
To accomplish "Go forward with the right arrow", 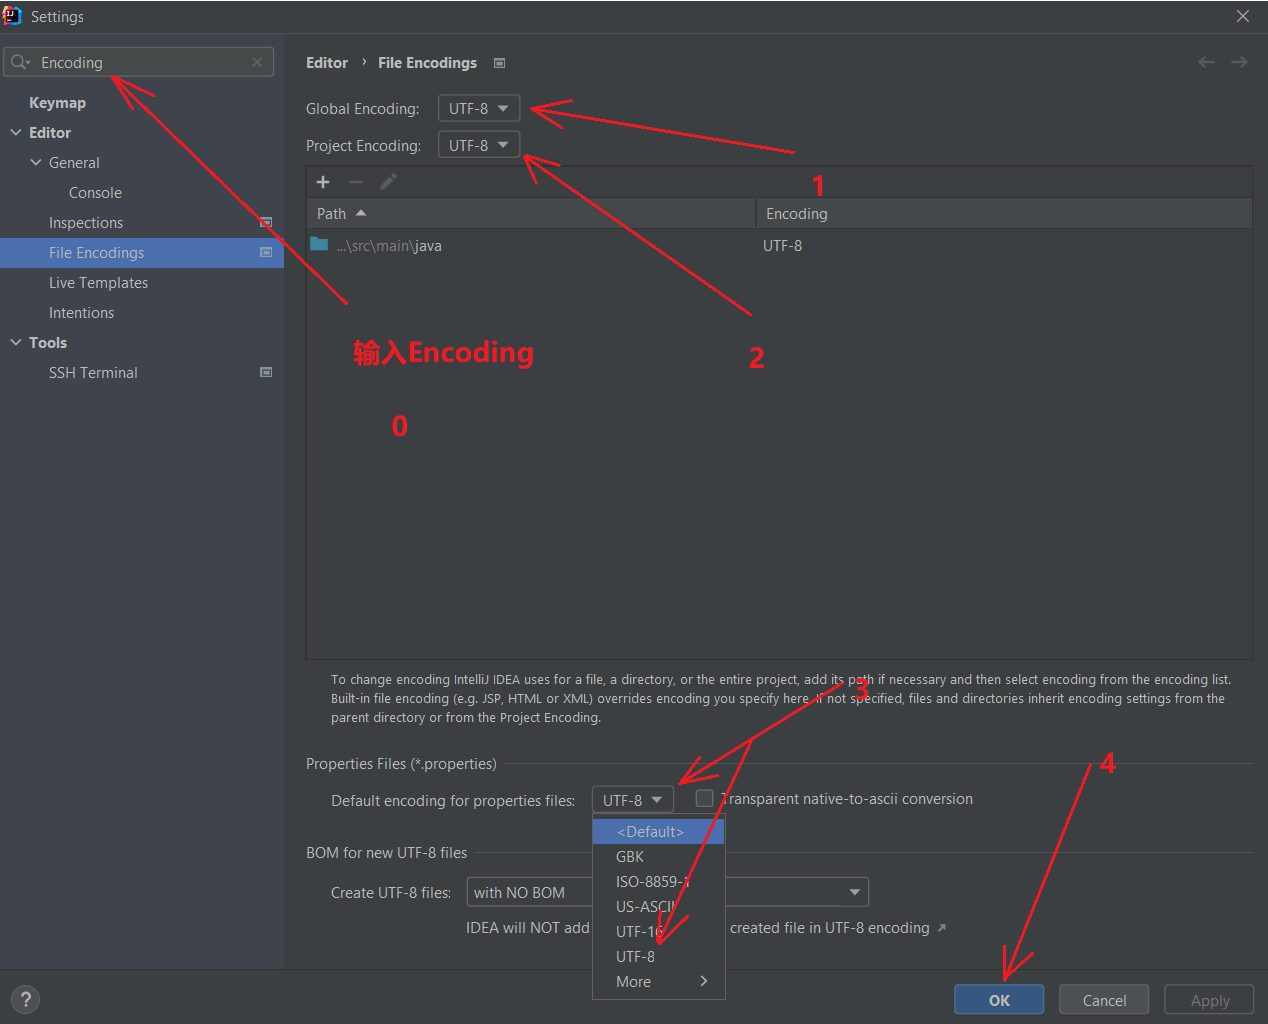I will (1239, 62).
